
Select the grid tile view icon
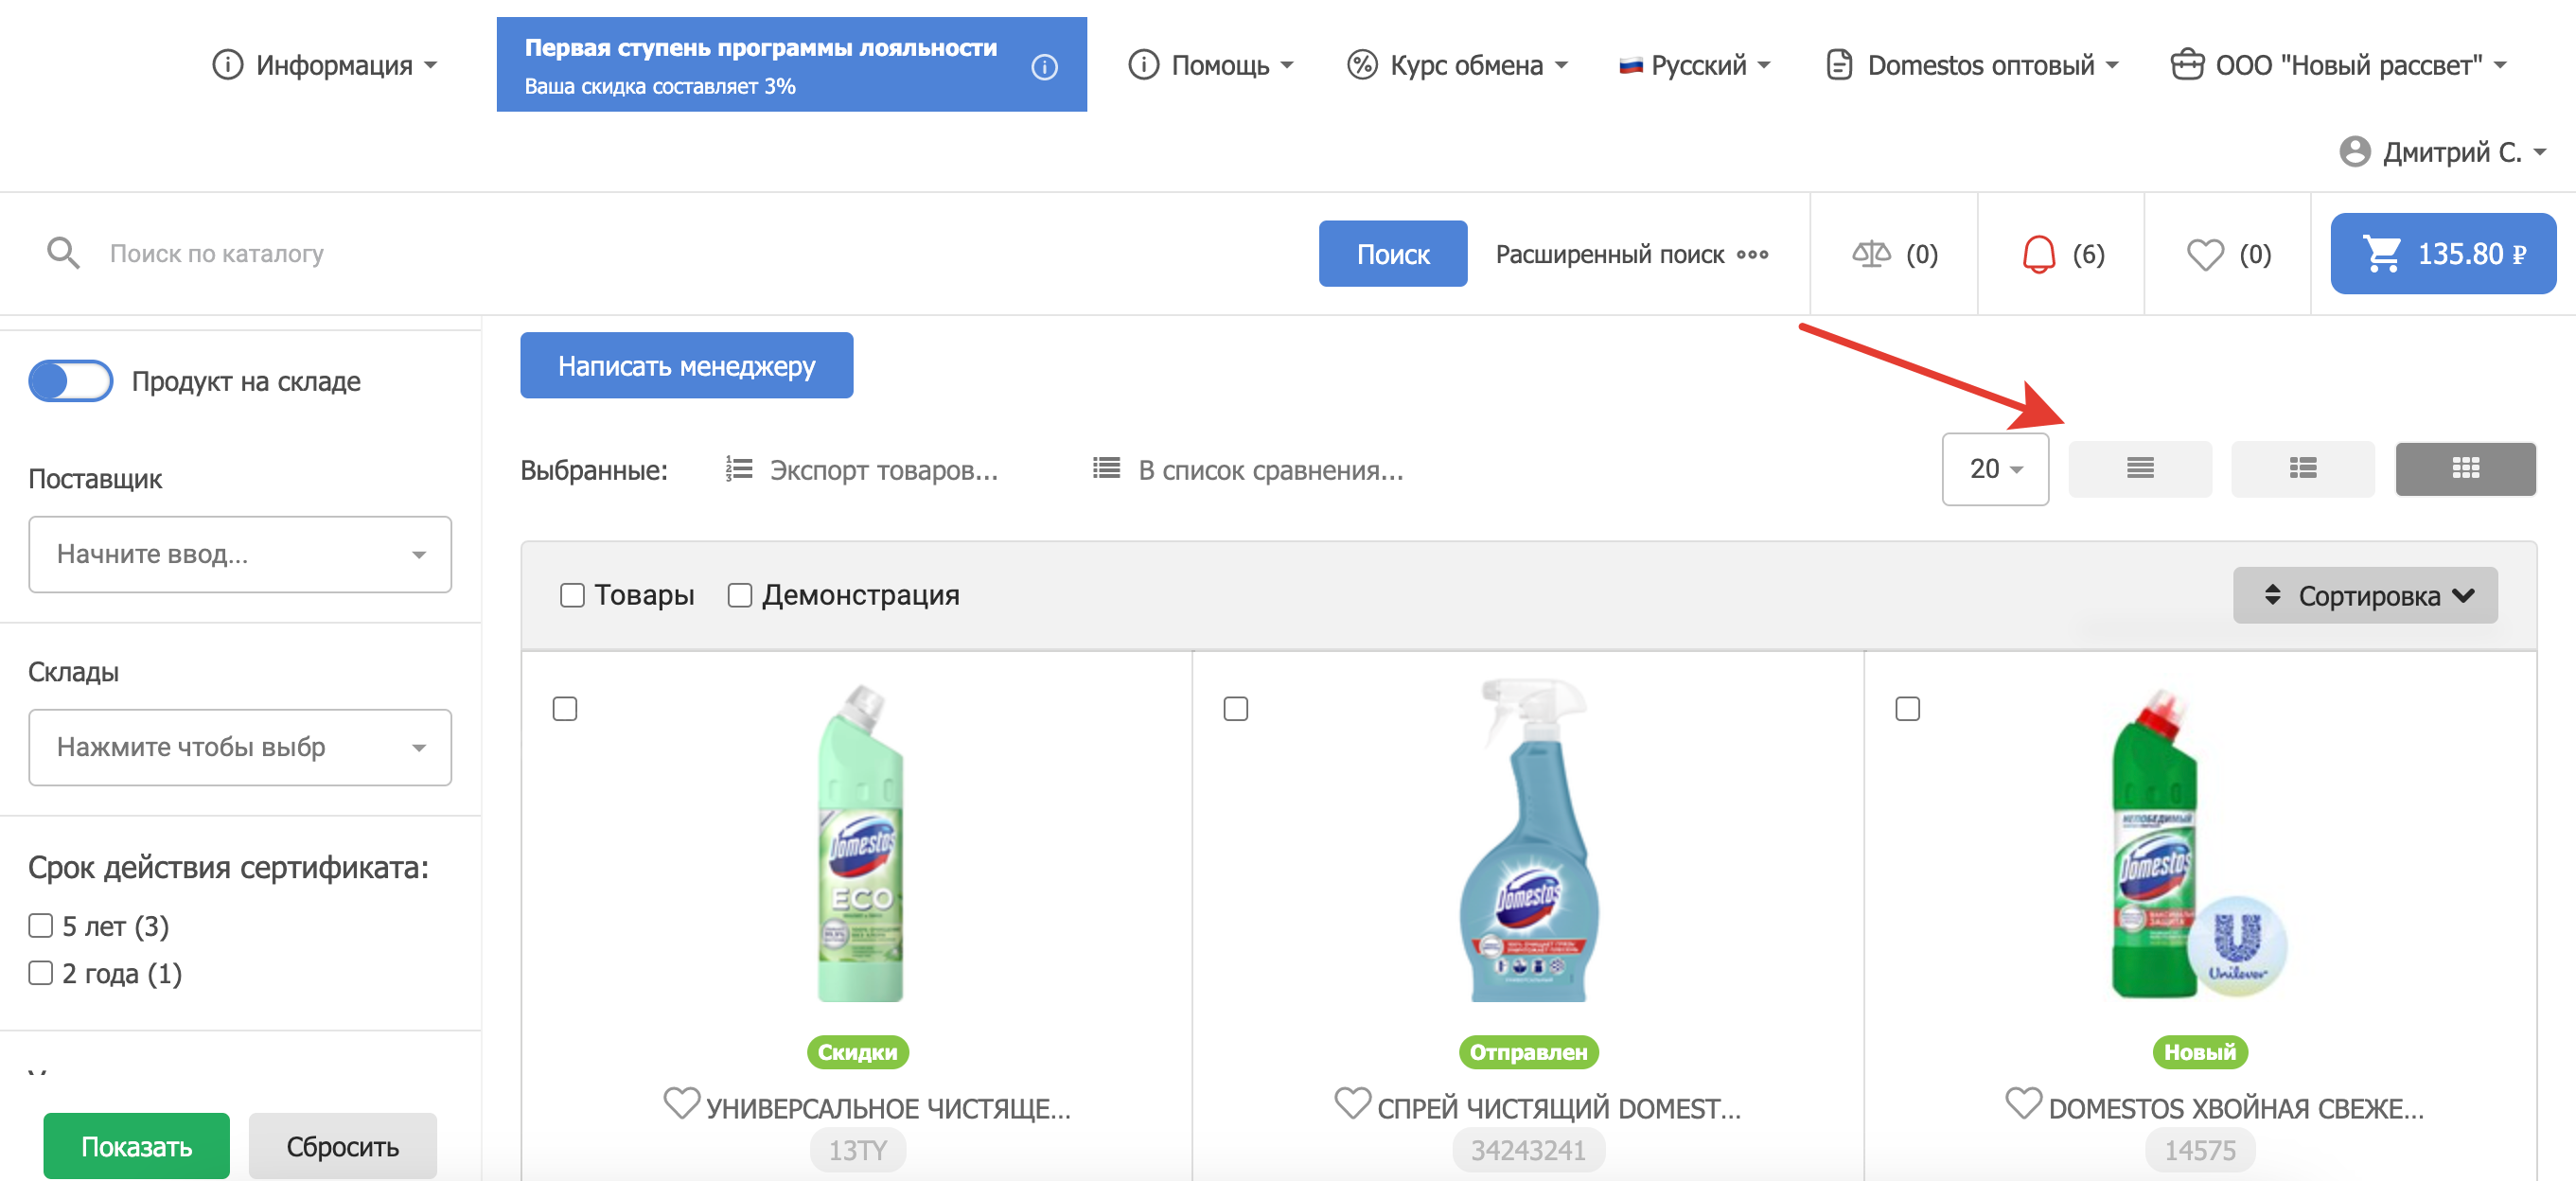2465,468
